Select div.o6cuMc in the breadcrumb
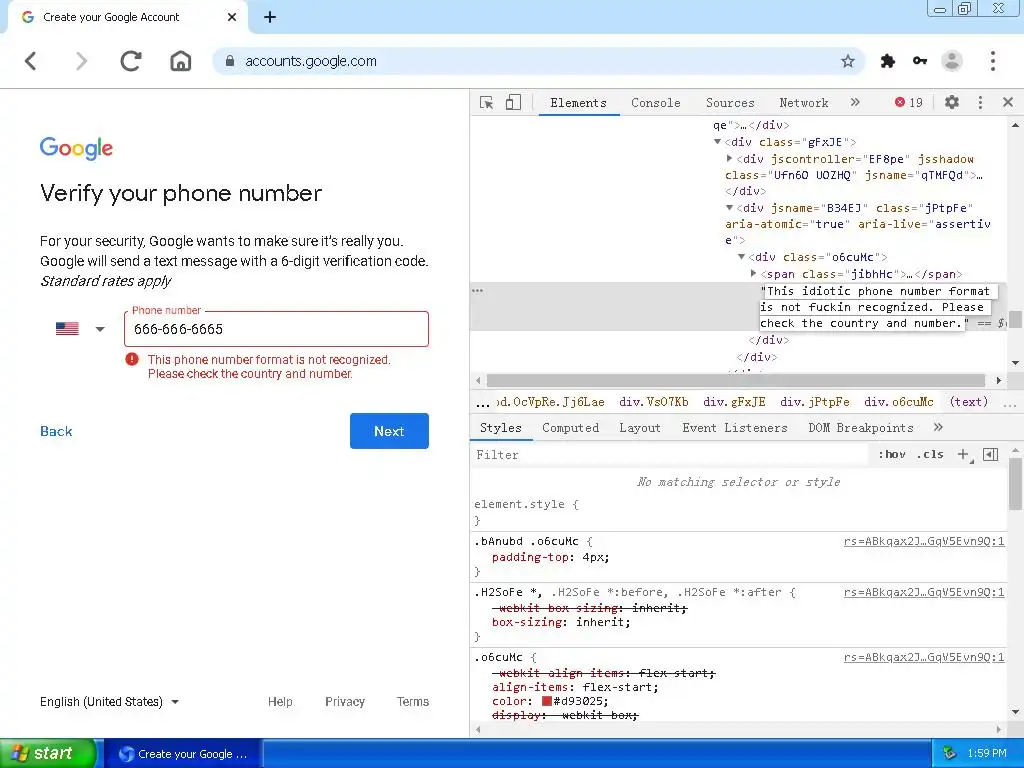This screenshot has width=1024, height=768. [899, 402]
